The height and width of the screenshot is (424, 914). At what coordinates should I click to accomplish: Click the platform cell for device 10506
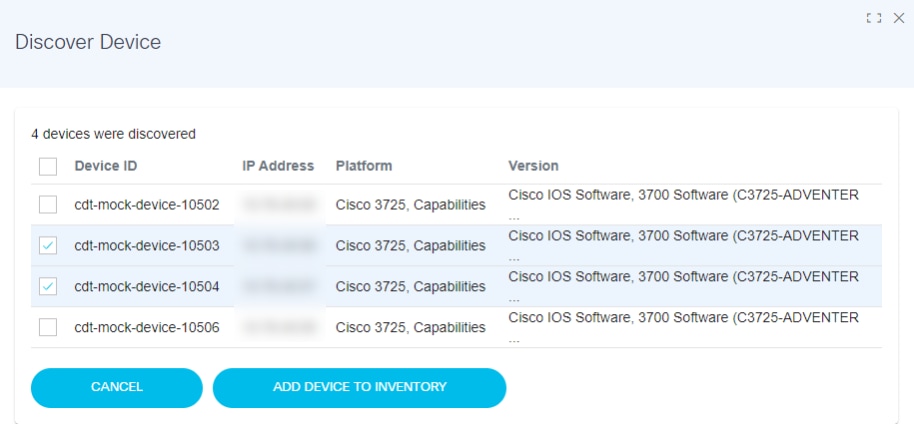(x=410, y=327)
